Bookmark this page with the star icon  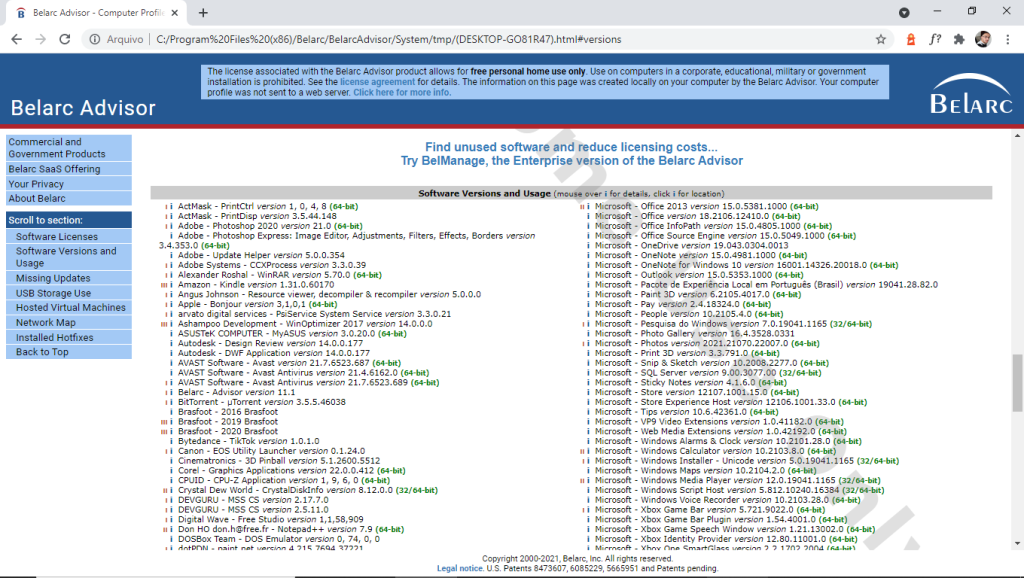(x=881, y=39)
